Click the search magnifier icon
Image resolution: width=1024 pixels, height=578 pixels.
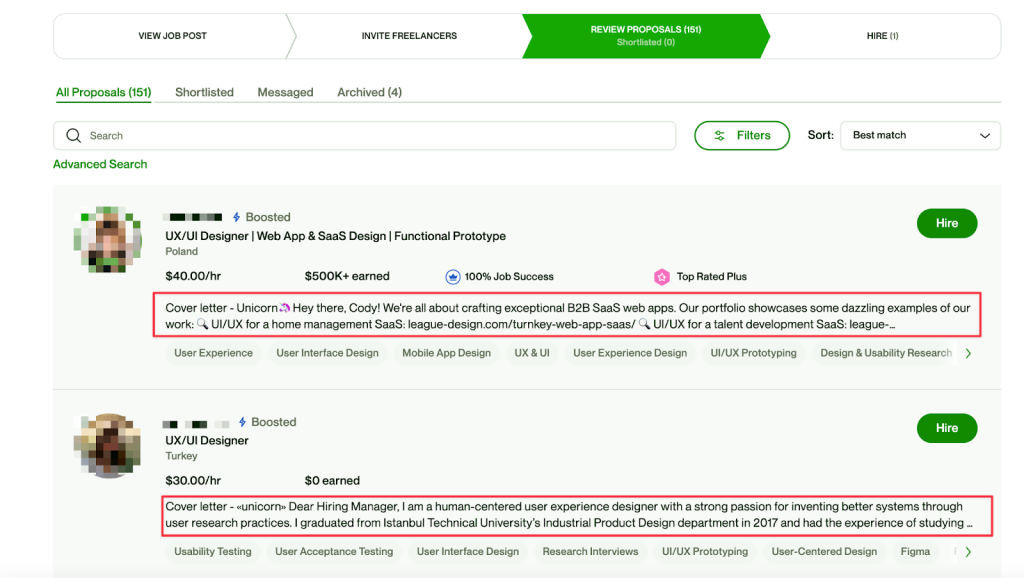click(x=73, y=136)
